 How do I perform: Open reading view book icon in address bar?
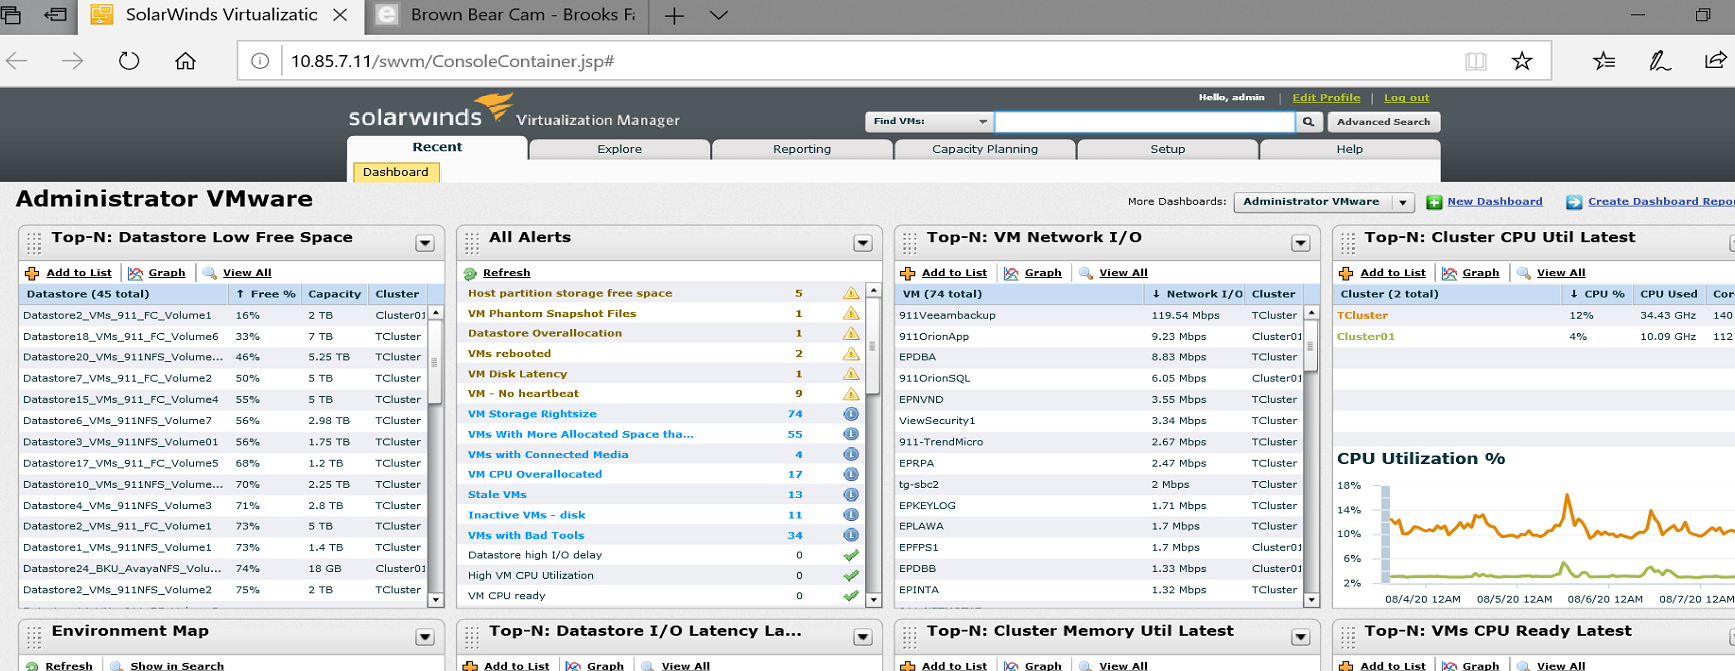coord(1476,61)
